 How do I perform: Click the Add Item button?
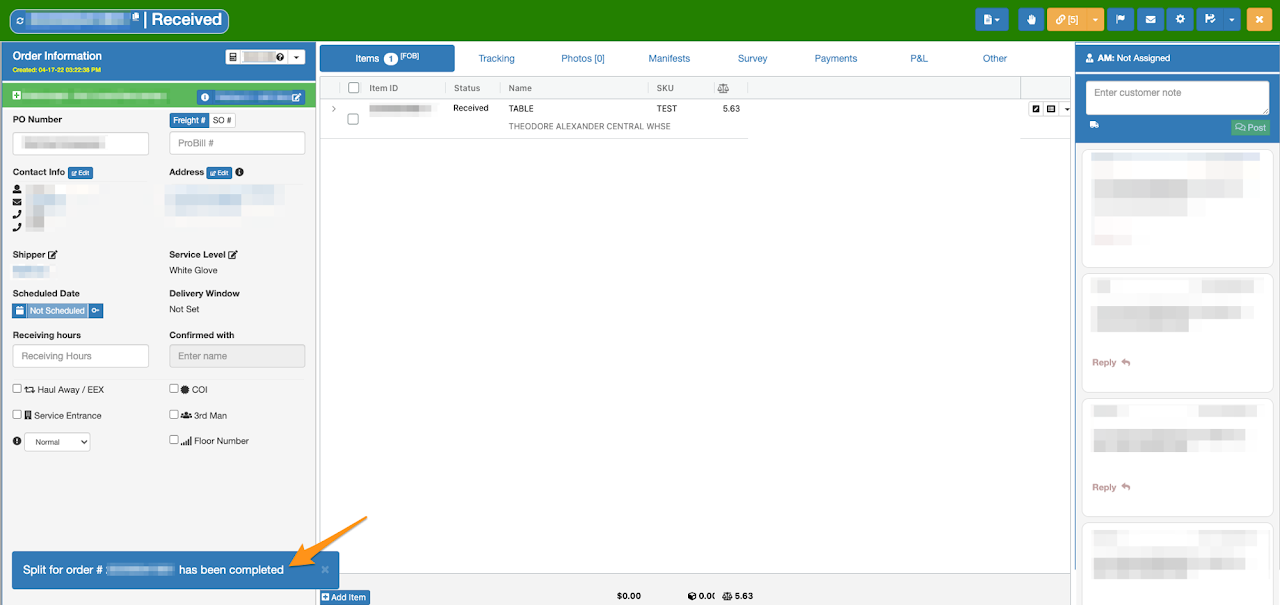pyautogui.click(x=344, y=597)
